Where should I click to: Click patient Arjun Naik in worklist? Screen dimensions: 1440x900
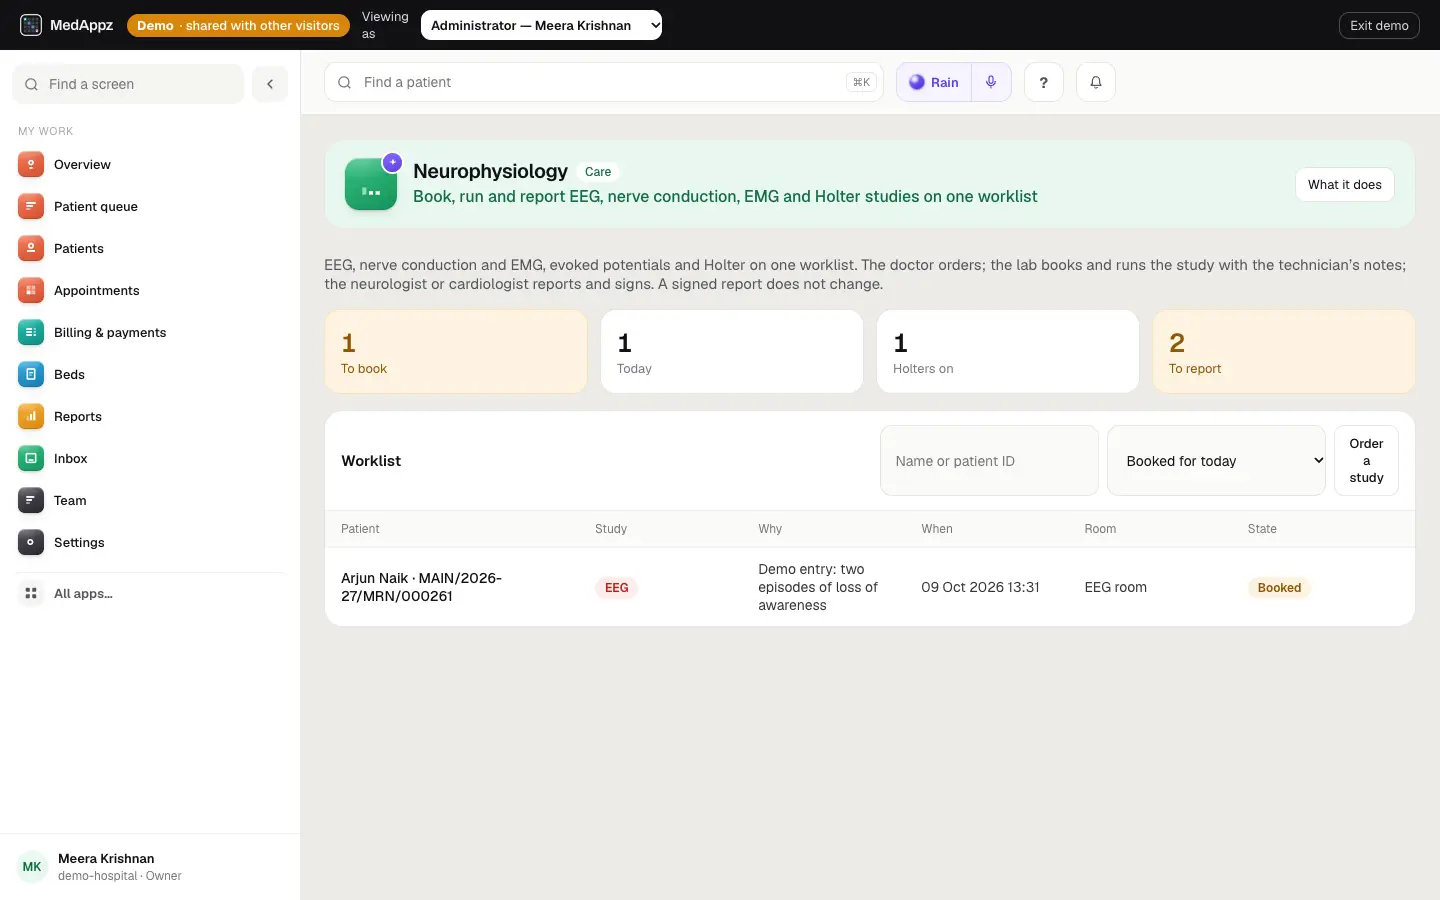click(x=421, y=587)
